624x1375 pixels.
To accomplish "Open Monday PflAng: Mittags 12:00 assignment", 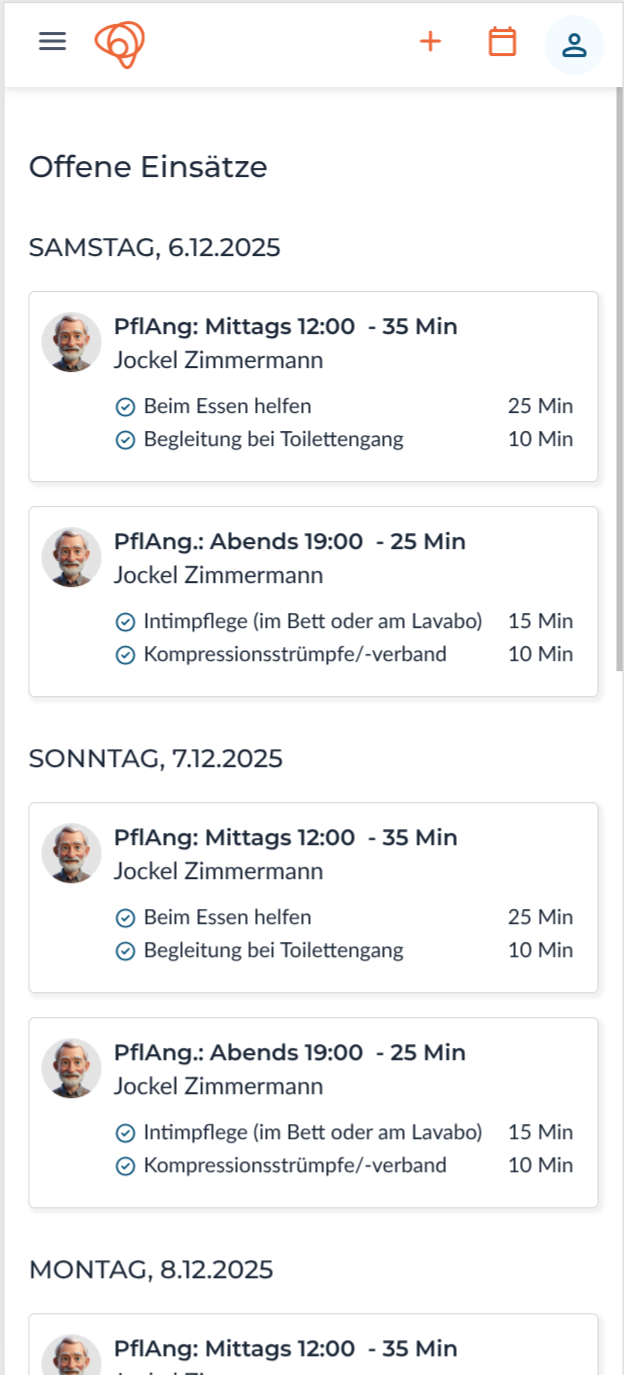I will 285,1349.
